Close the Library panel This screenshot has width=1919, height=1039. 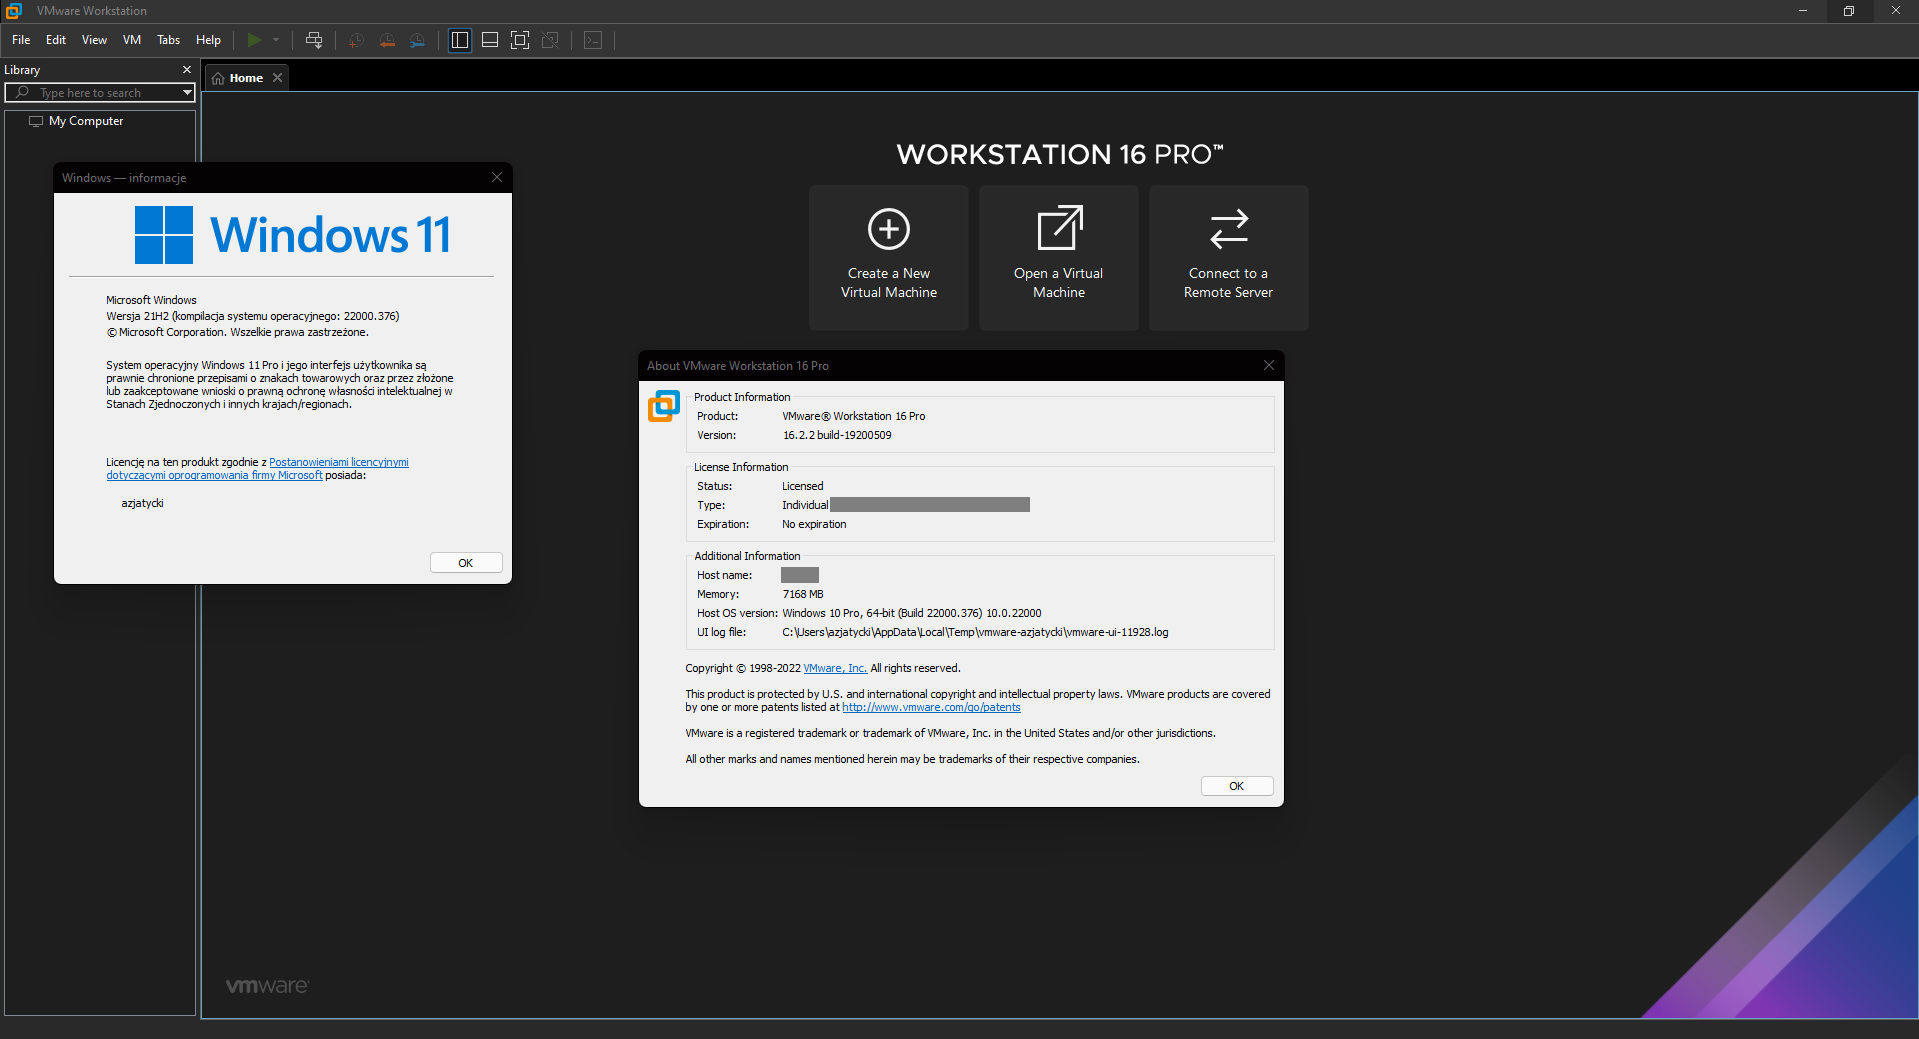[187, 70]
